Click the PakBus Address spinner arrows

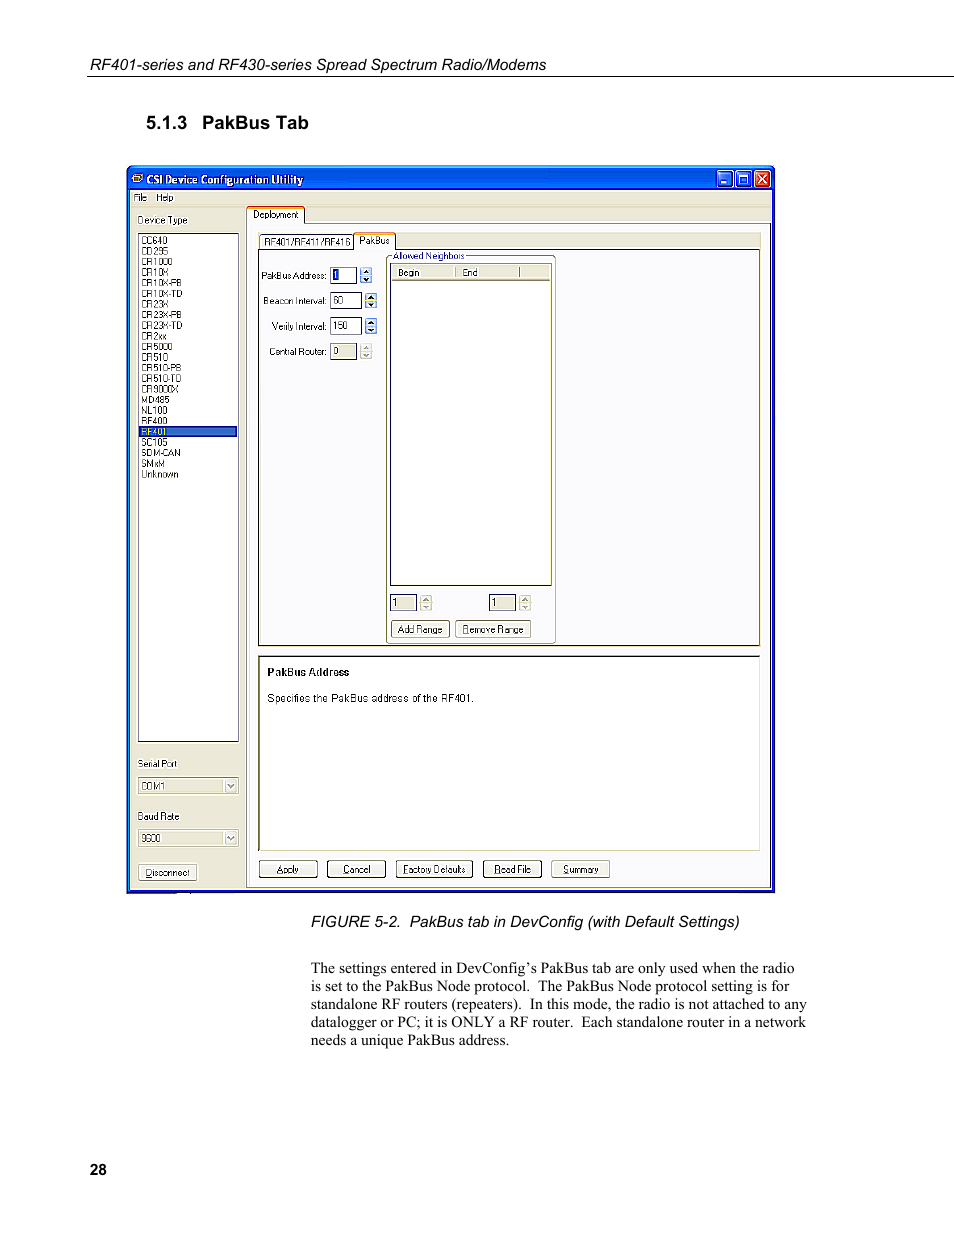(x=366, y=275)
